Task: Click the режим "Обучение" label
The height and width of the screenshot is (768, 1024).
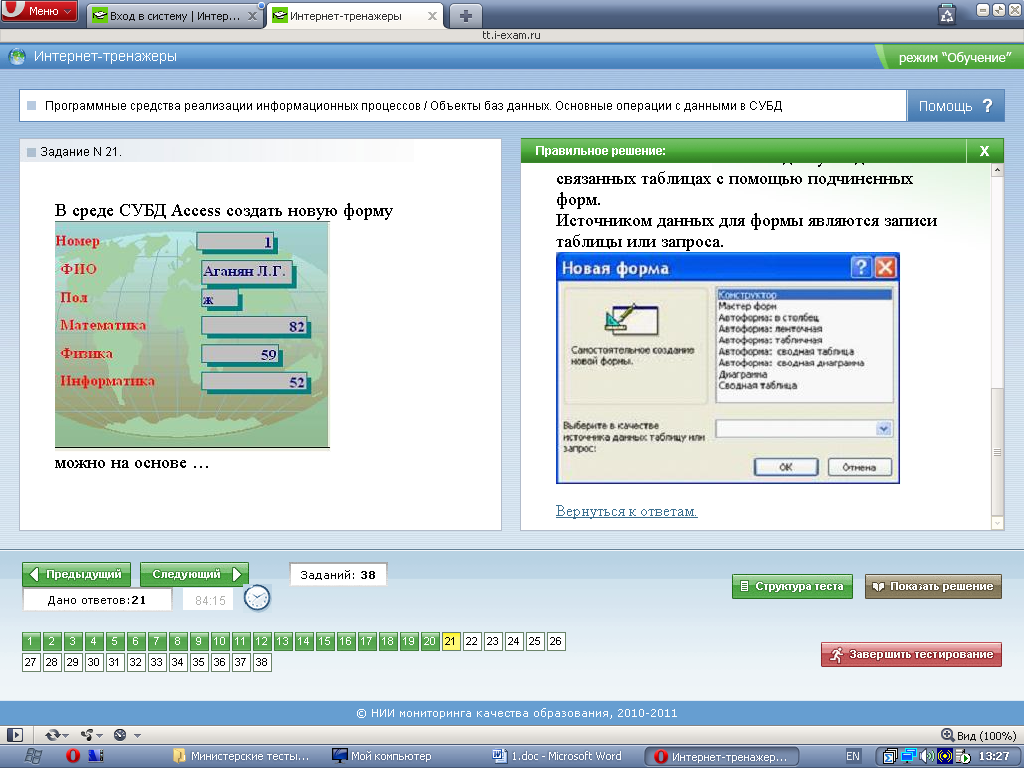Action: click(x=954, y=57)
